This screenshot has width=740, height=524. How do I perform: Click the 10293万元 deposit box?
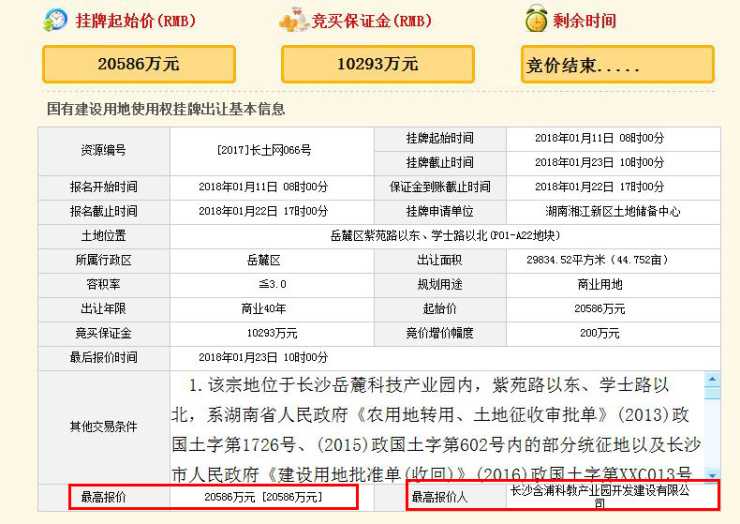378,64
